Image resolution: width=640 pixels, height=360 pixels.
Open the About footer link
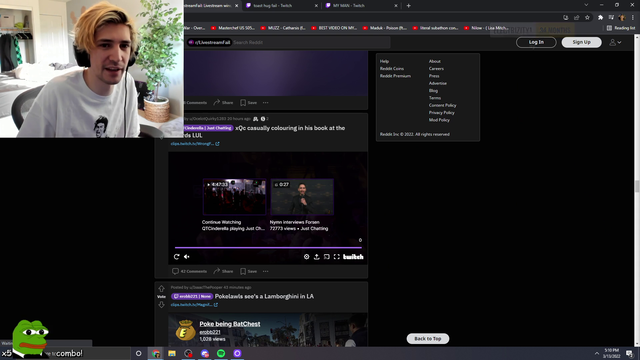[x=435, y=61]
